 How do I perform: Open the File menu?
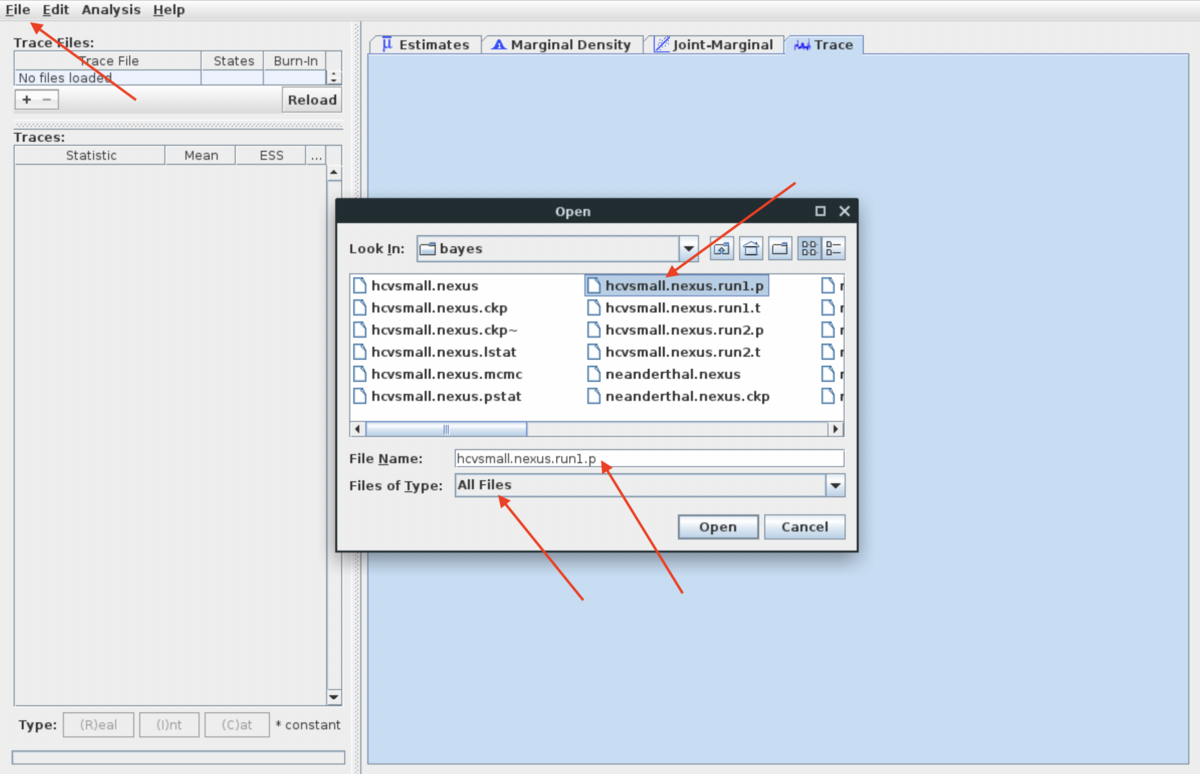click(17, 10)
